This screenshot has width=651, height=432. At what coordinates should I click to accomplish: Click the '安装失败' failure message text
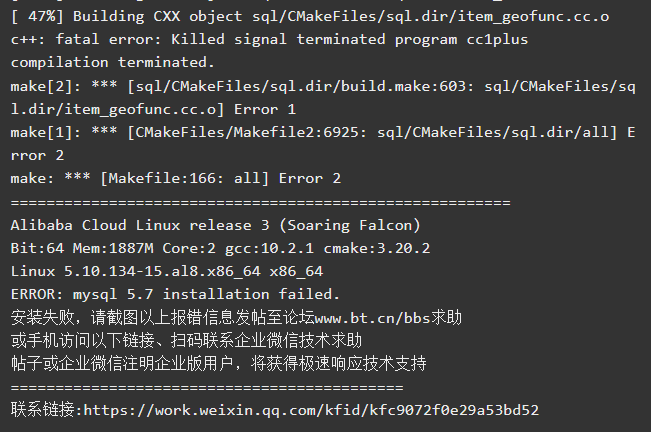(x=42, y=318)
